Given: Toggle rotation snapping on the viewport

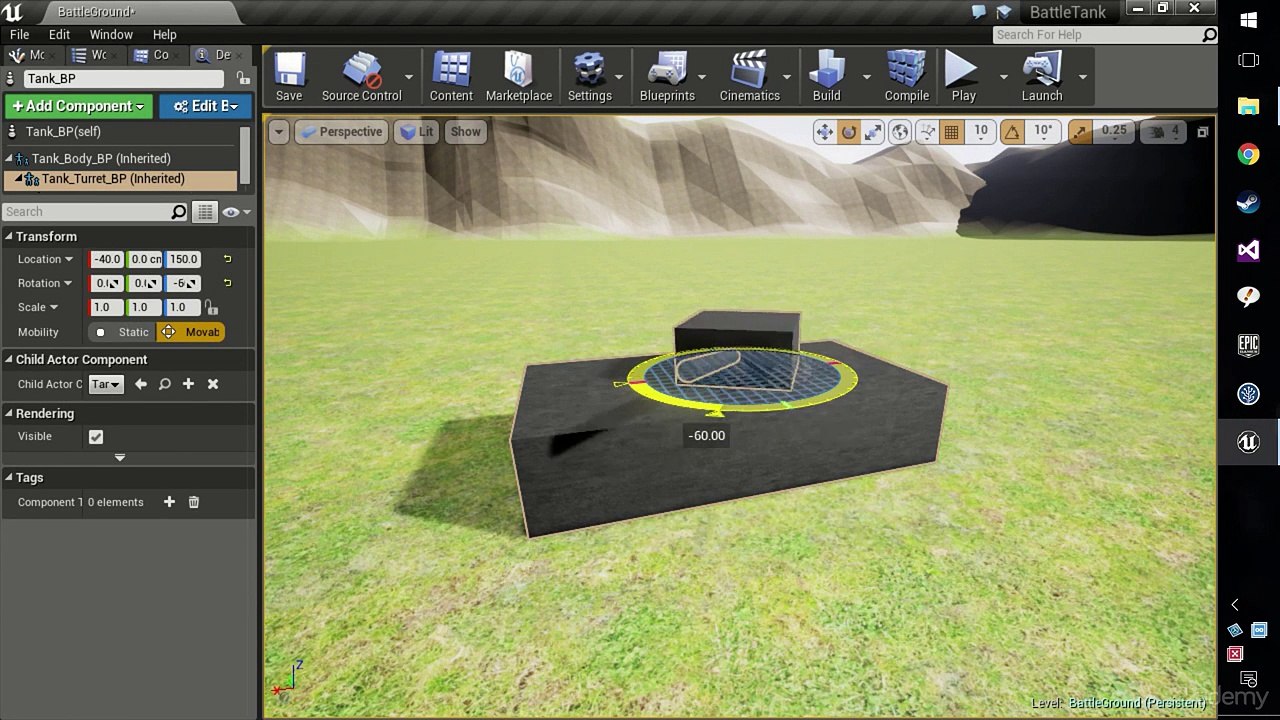Looking at the screenshot, I should tap(1012, 132).
